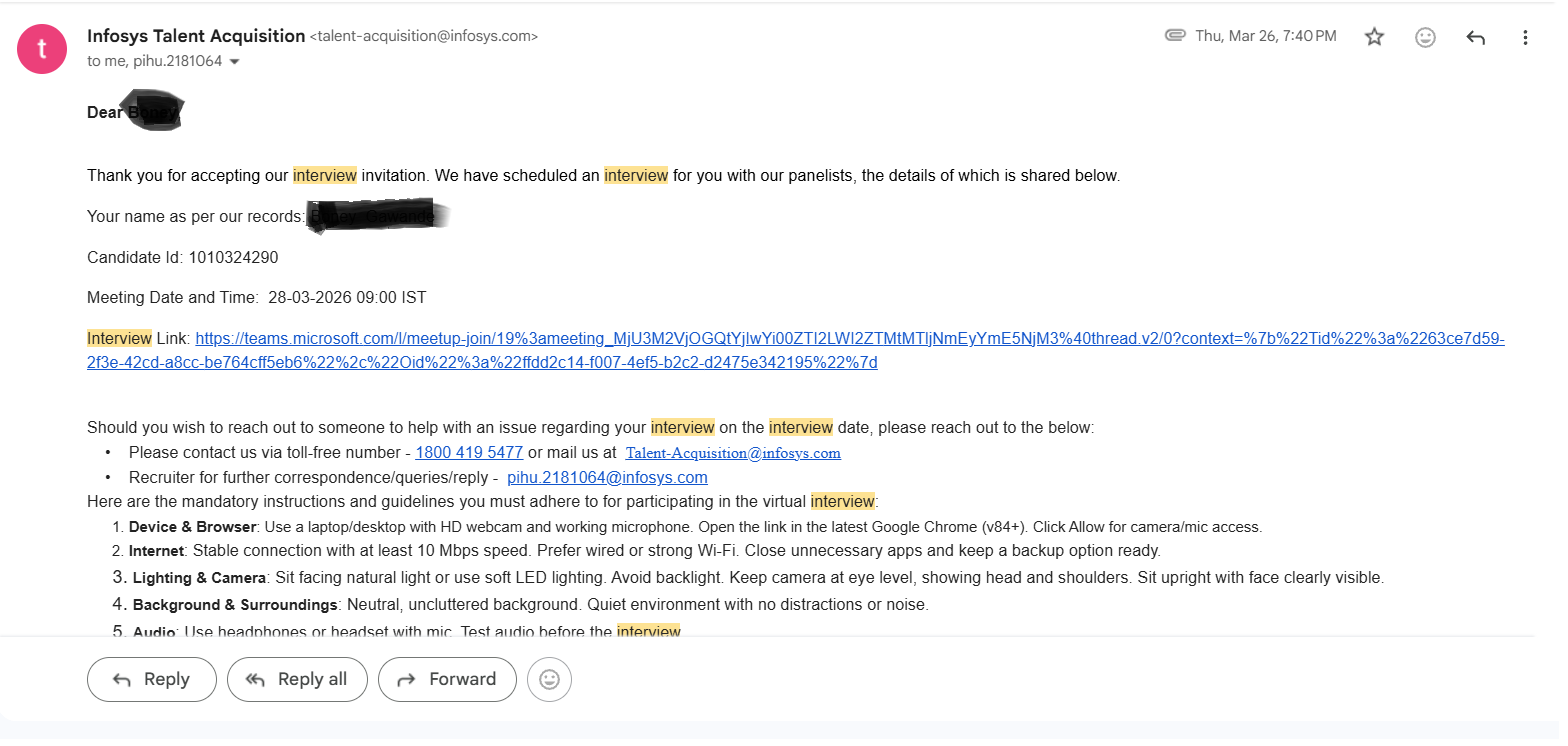Click the Thu, Mar 26 timestamp
The image size is (1568, 746).
1265,36
